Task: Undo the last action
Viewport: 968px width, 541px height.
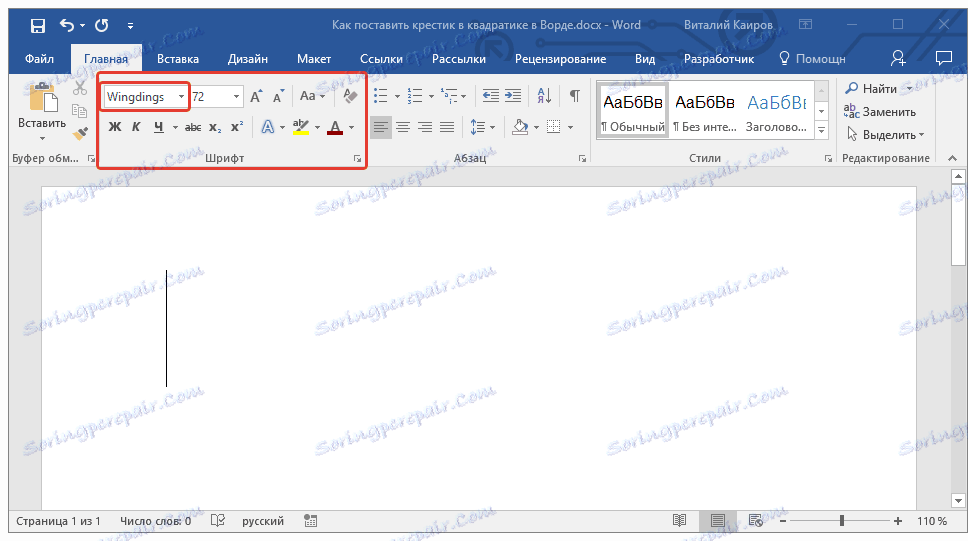Action: [x=67, y=25]
